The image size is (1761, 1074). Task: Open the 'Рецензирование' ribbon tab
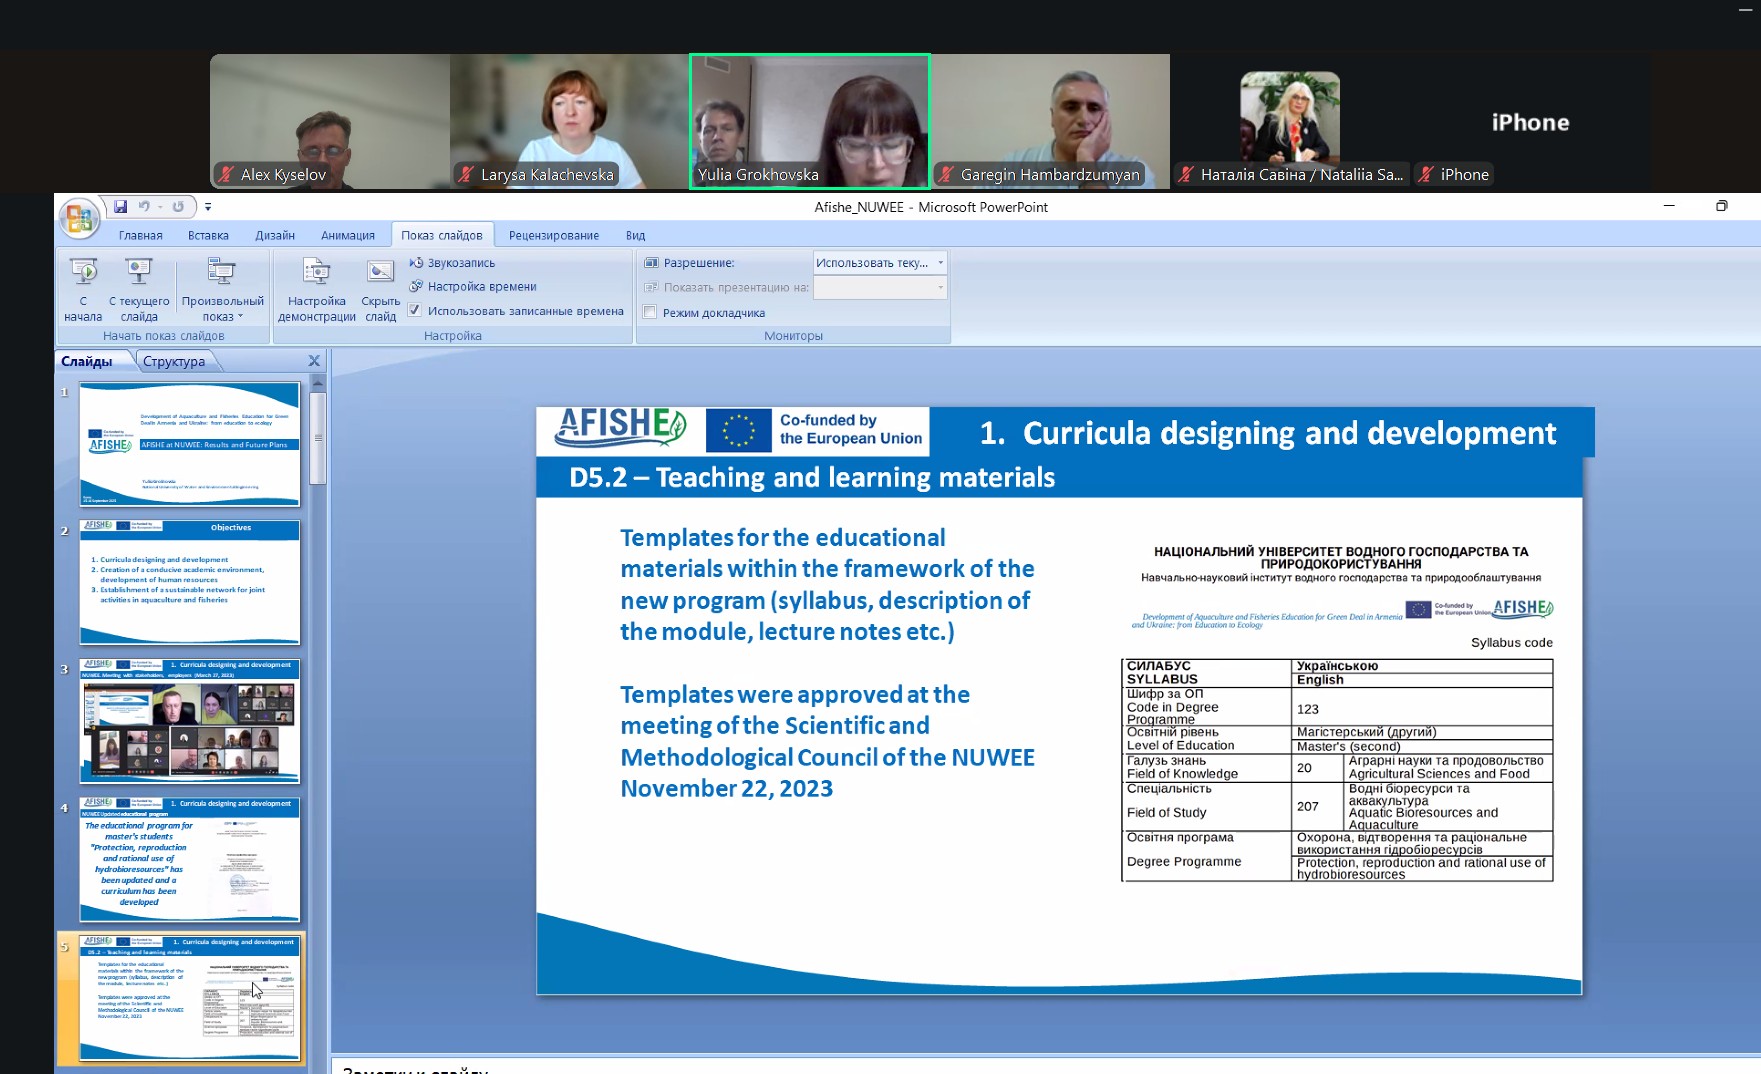pyautogui.click(x=553, y=236)
